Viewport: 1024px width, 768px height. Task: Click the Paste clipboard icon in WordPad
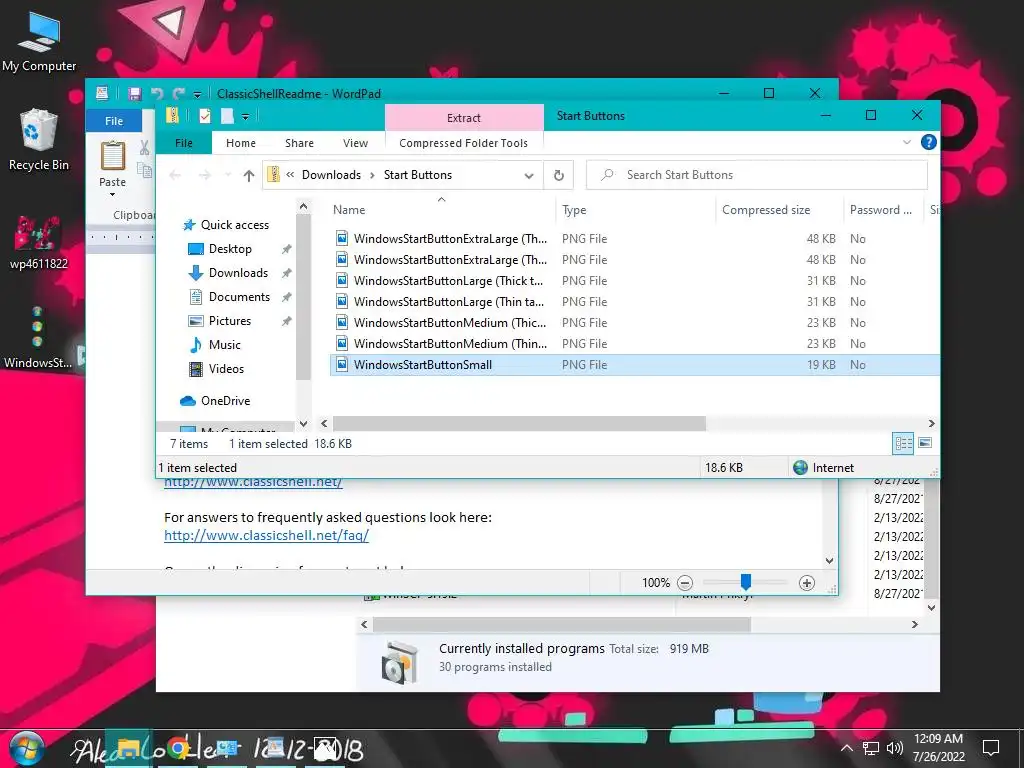112,155
